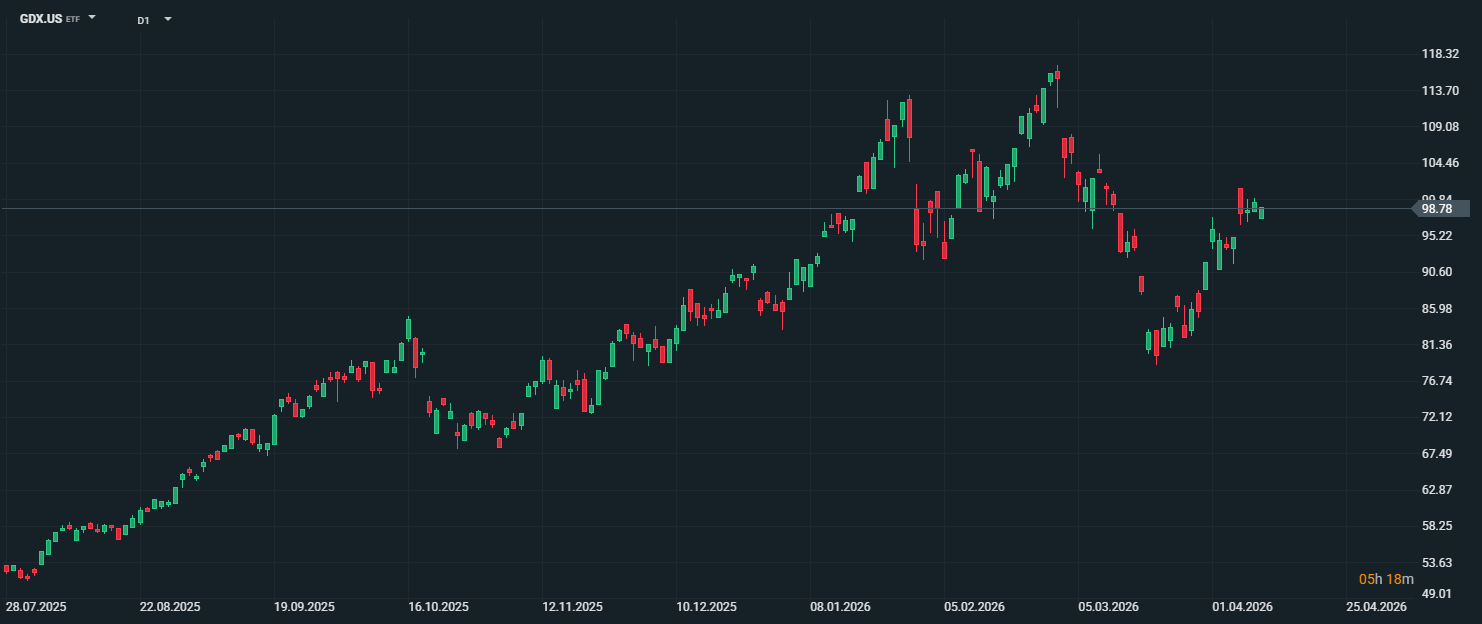
Task: Click the 05h 18m candle countdown timer
Action: coord(1386,580)
